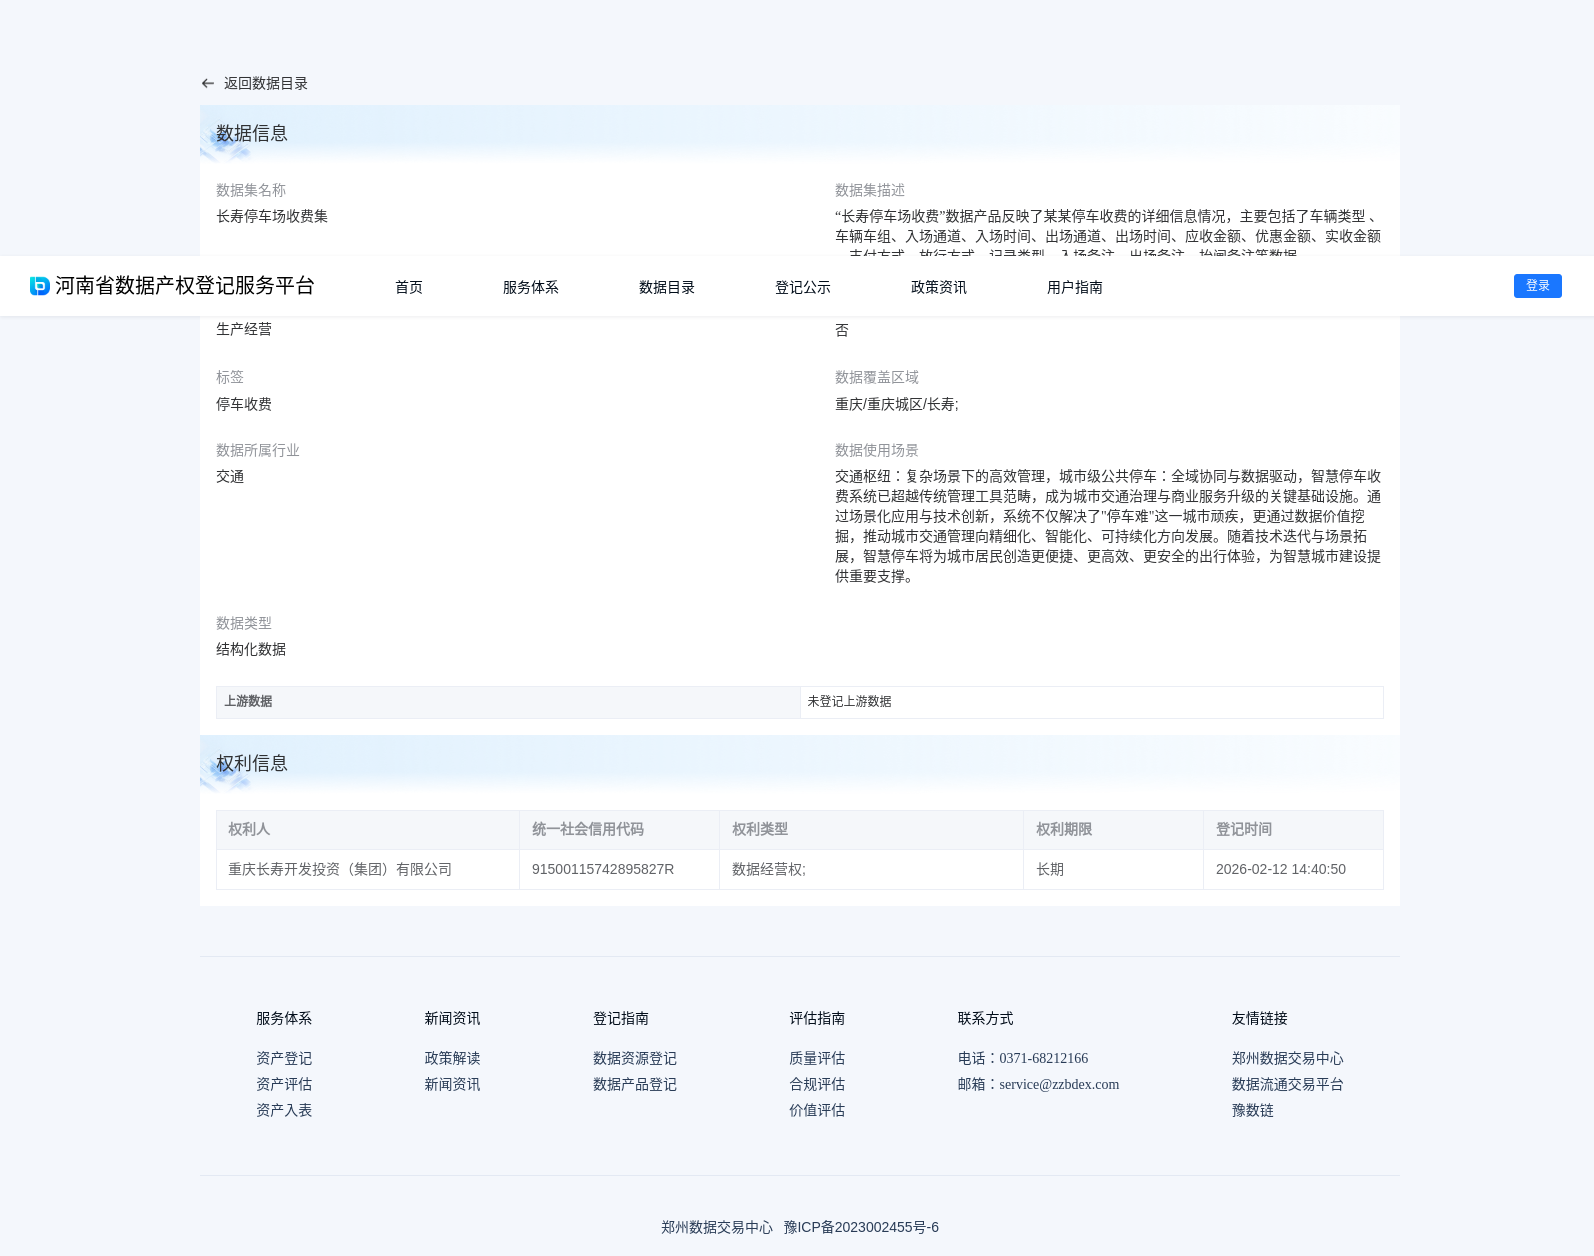Viewport: 1594px width, 1256px height.
Task: Open footer link 政策解读
Action: (x=452, y=1058)
